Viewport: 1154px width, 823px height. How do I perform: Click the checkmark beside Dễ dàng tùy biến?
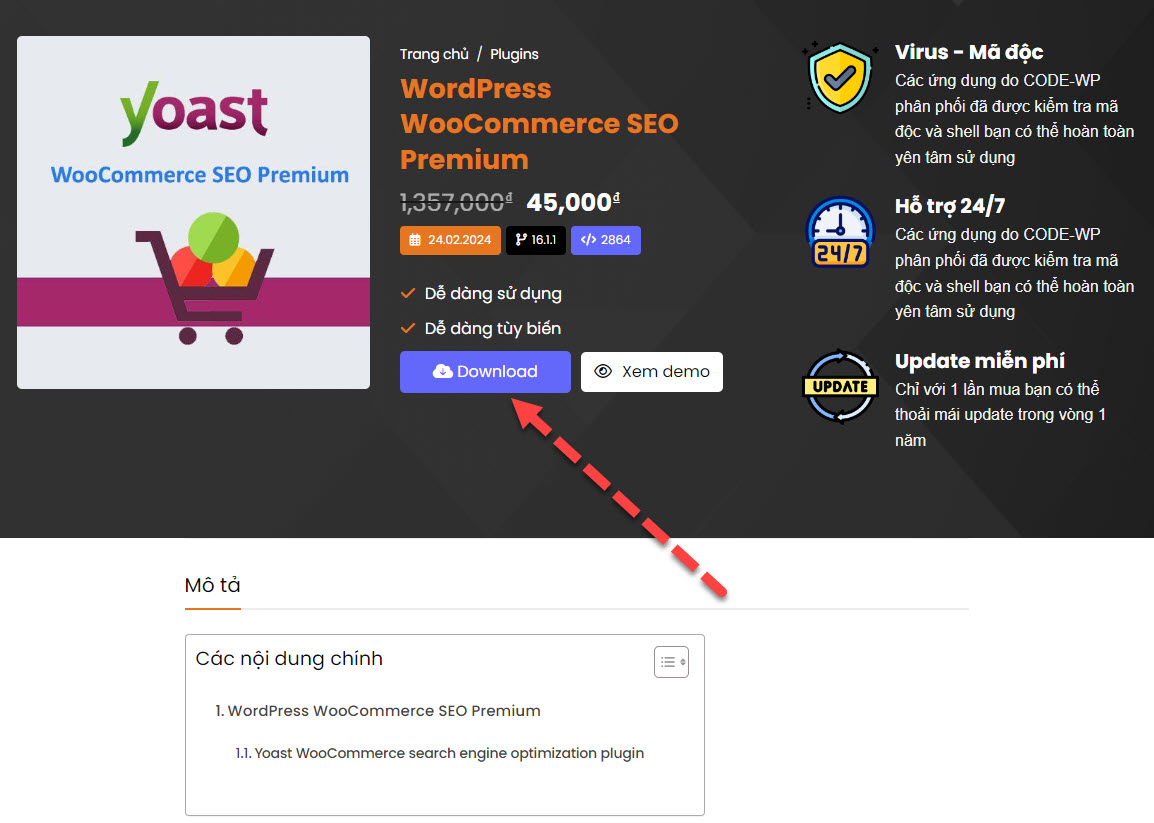pos(408,328)
